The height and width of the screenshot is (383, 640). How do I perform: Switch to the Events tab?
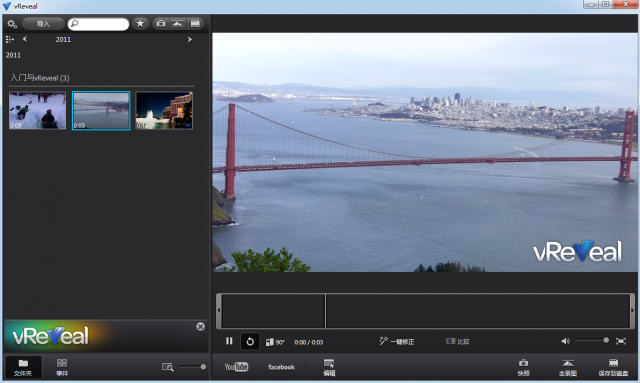coord(62,367)
